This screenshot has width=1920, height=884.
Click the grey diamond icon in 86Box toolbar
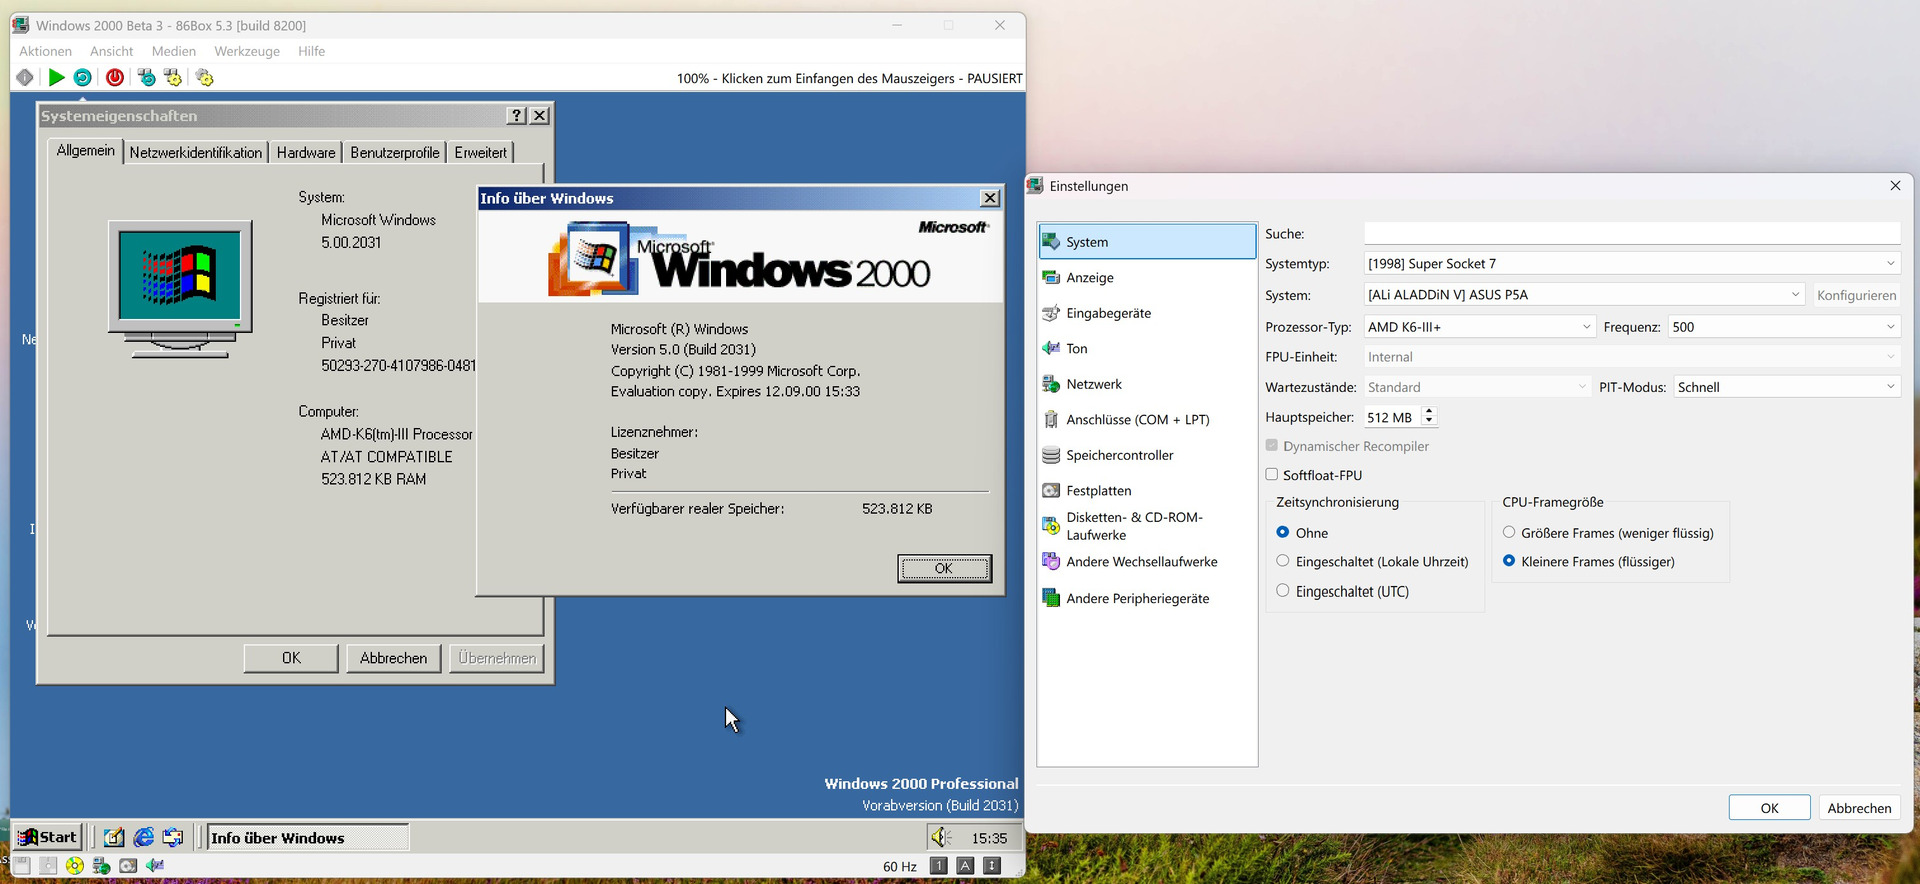coord(25,77)
